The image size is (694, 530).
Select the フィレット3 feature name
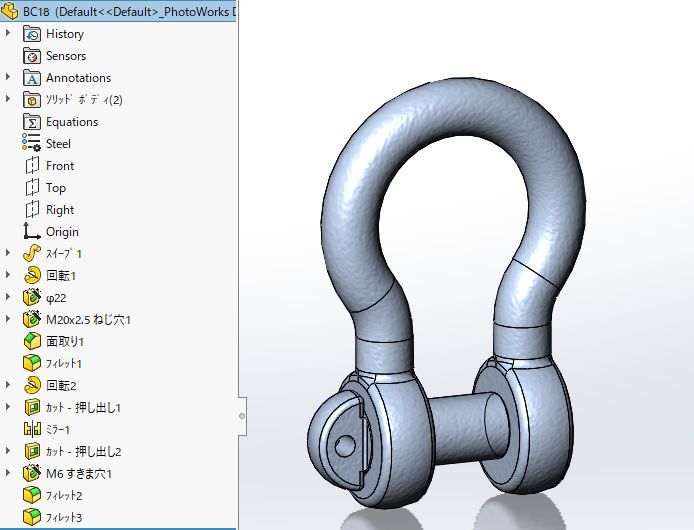tap(64, 517)
